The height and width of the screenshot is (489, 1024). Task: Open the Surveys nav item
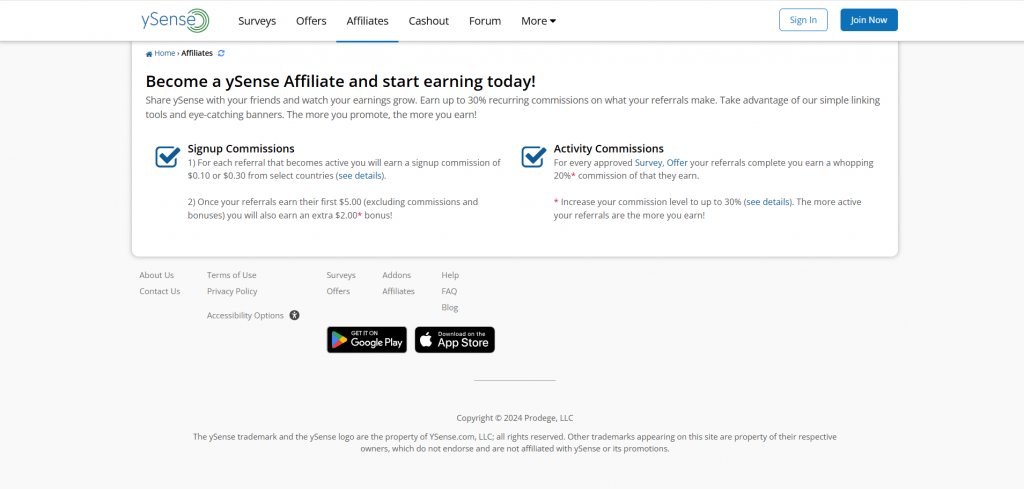[257, 21]
